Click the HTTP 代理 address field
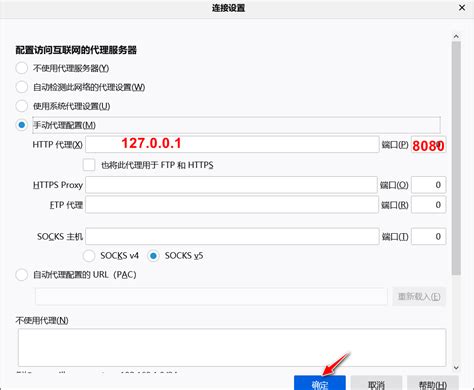The height and width of the screenshot is (390, 474). coord(232,144)
